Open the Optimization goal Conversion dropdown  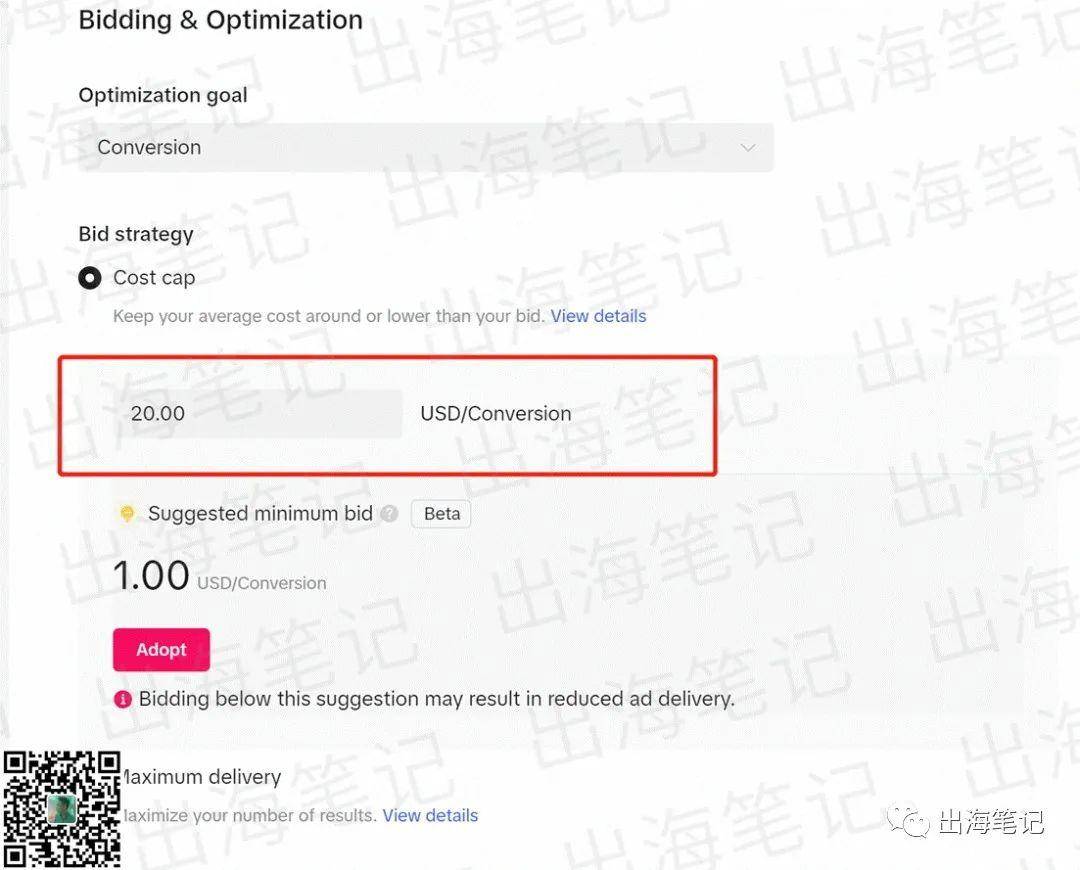[426, 147]
